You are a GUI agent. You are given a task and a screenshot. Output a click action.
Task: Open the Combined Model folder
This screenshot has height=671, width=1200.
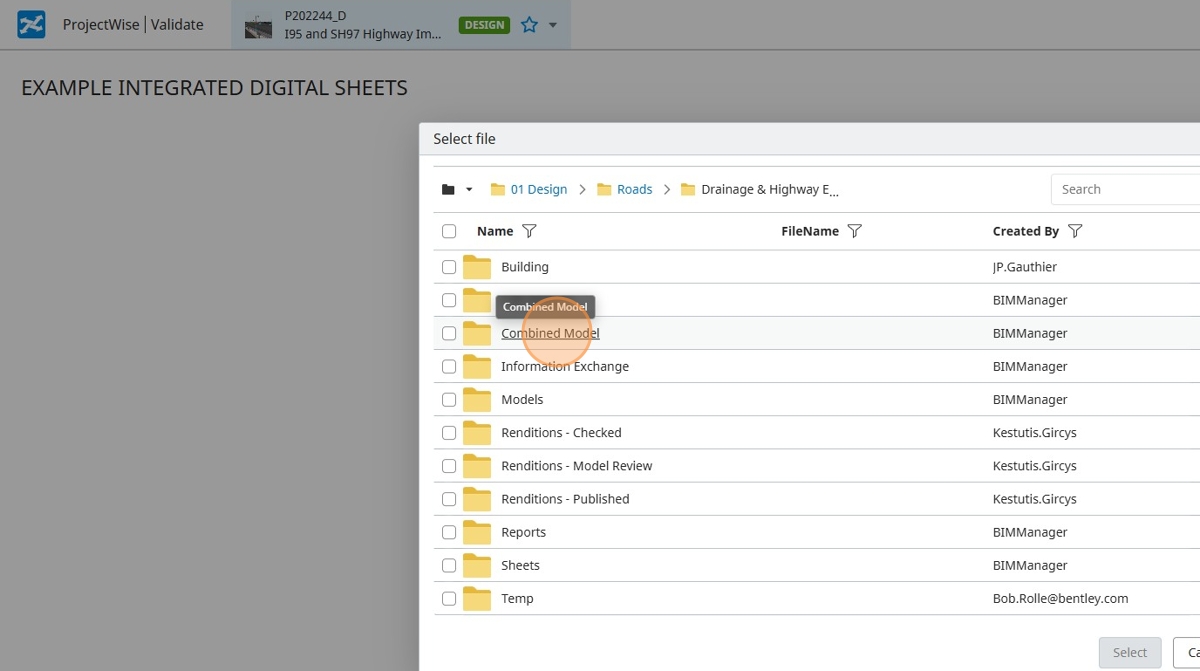point(550,333)
